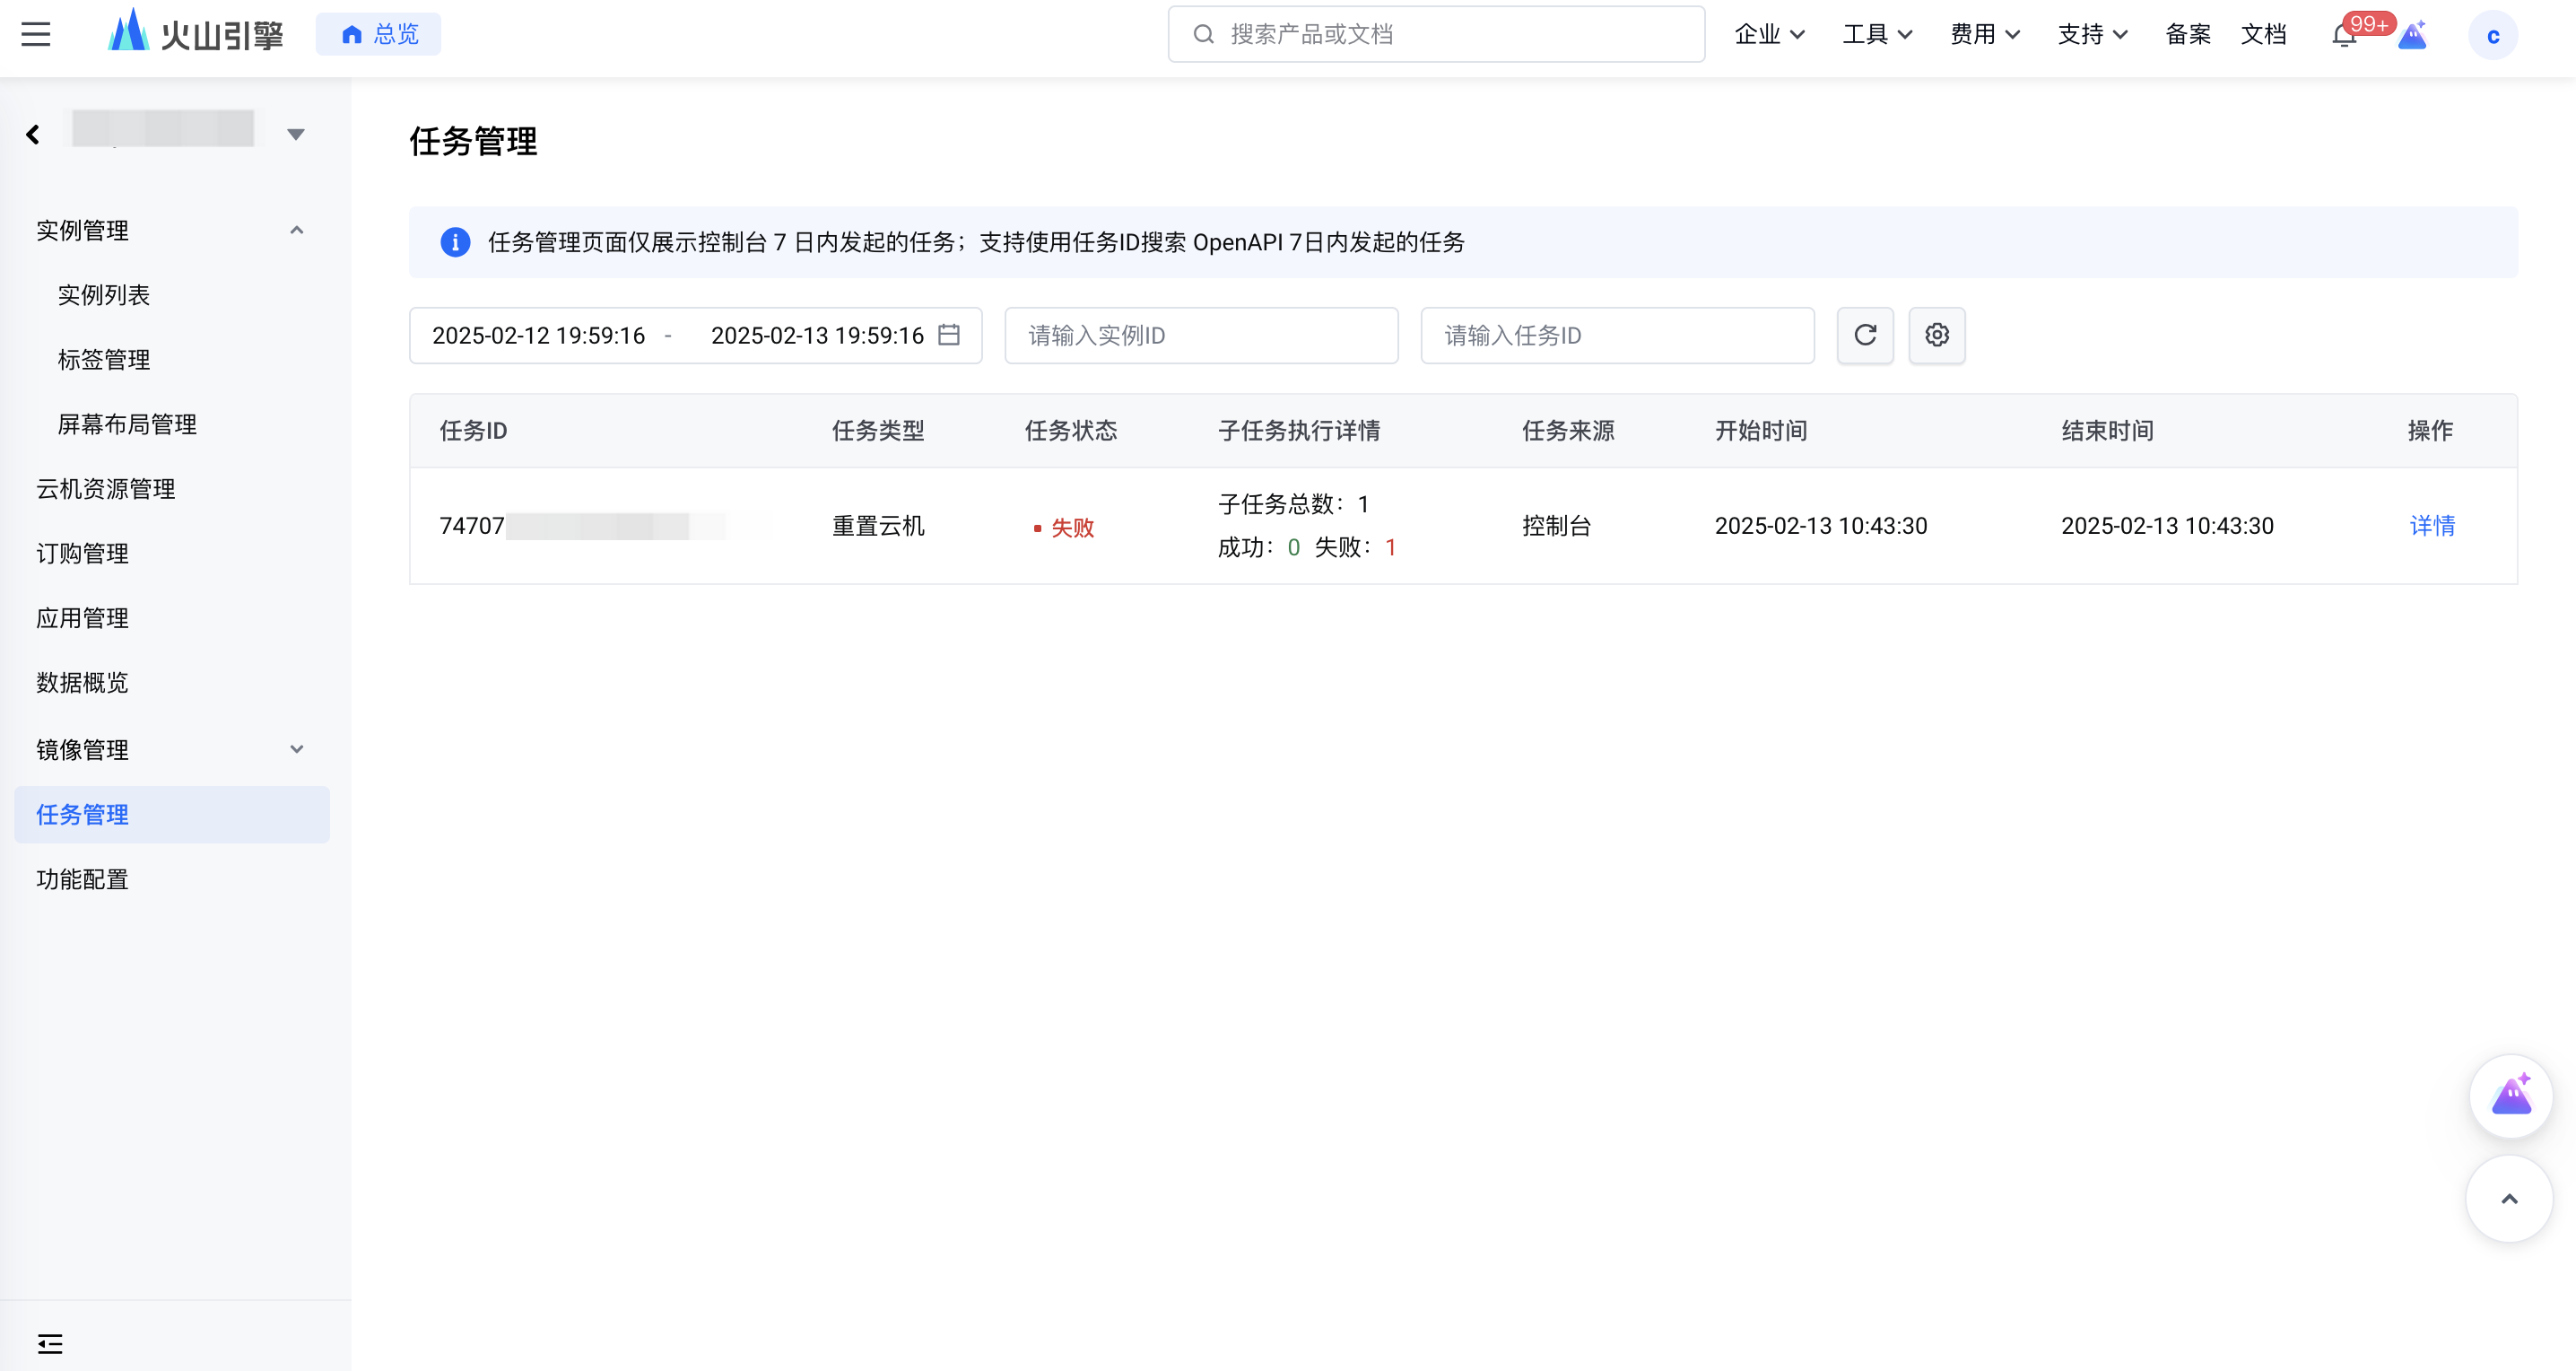Click the 结束时间 column header
Viewport: 2576px width, 1371px height.
(x=2107, y=431)
